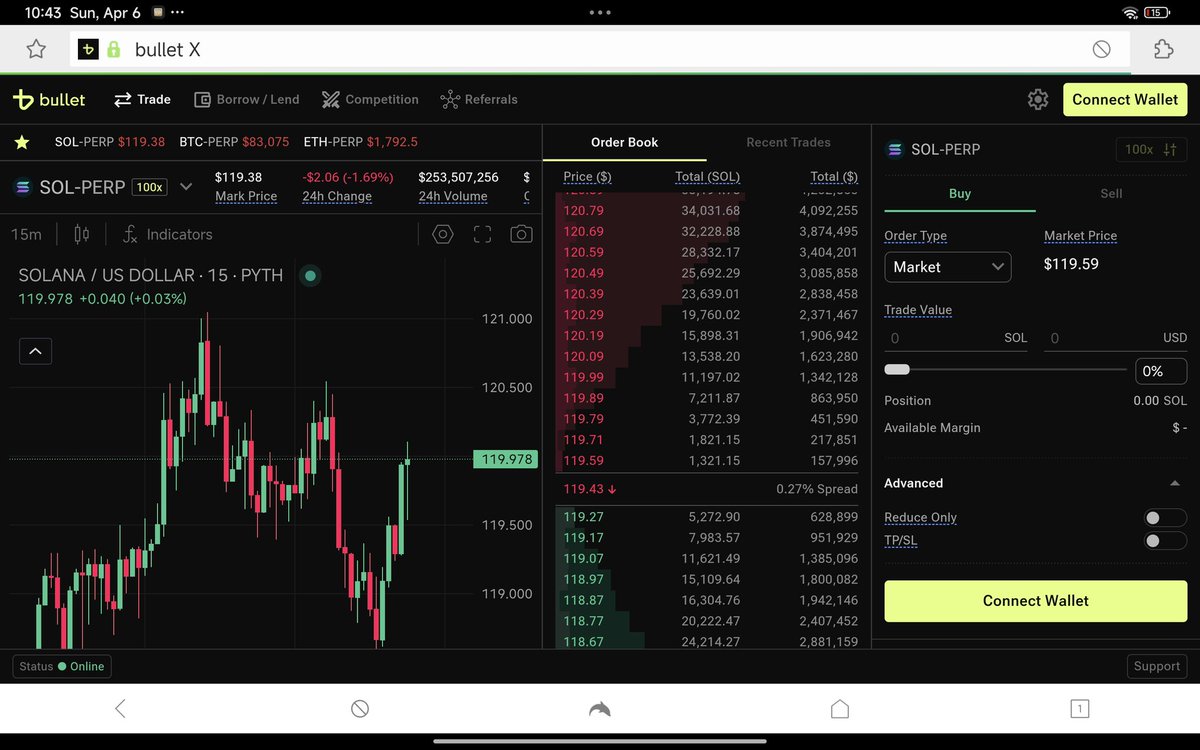Click the favorites star icon
The width and height of the screenshot is (1200, 750).
[21, 142]
